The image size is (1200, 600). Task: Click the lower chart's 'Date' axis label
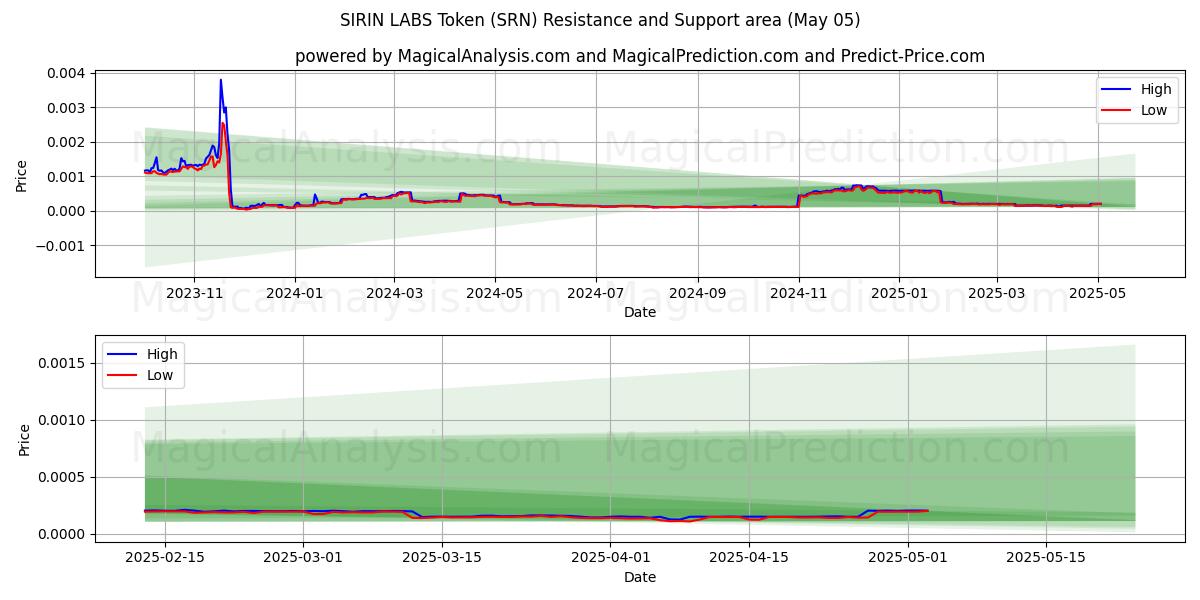point(640,577)
